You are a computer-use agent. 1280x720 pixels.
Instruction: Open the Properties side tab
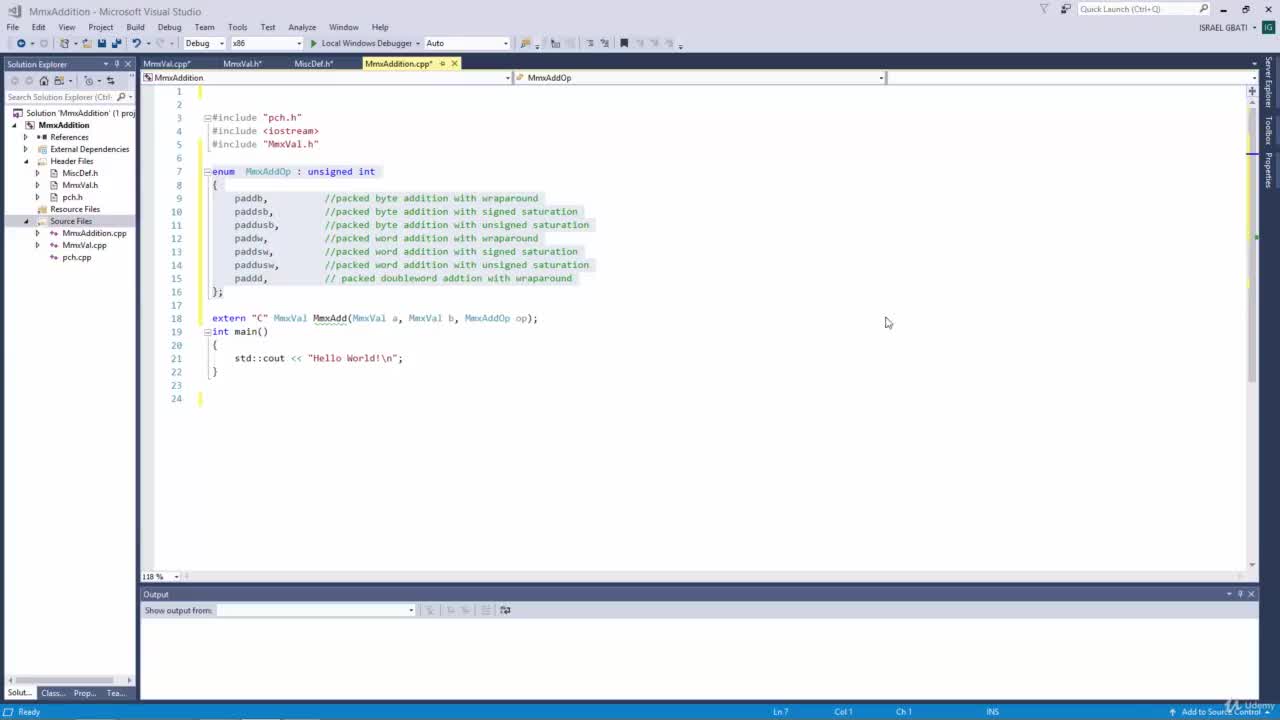tap(1269, 170)
